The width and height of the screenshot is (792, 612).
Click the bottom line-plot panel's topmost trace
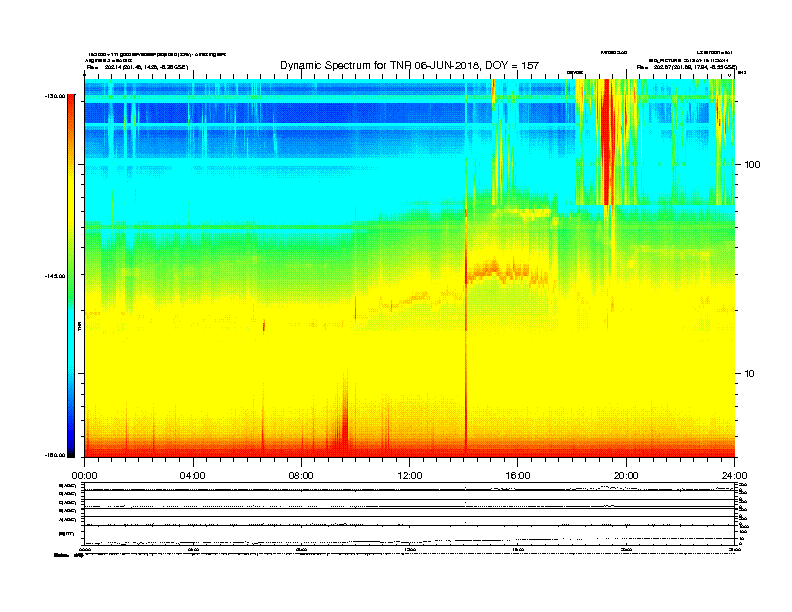(x=409, y=489)
